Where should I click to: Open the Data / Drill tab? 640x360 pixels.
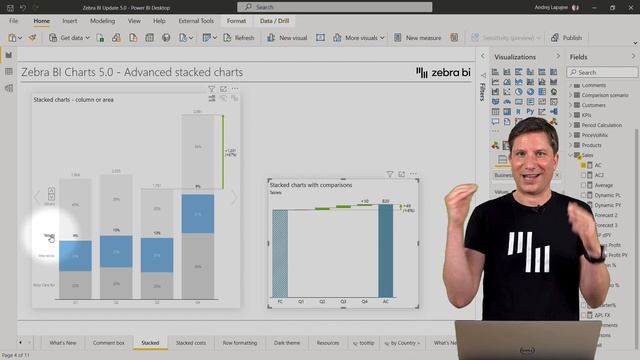pos(274,20)
